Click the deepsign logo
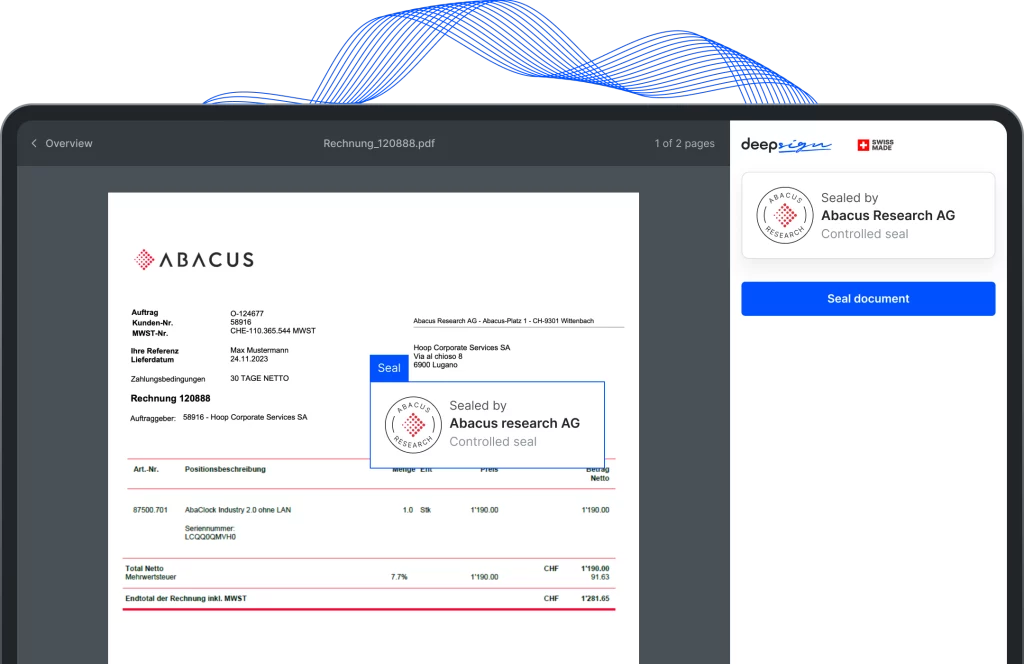 786,145
